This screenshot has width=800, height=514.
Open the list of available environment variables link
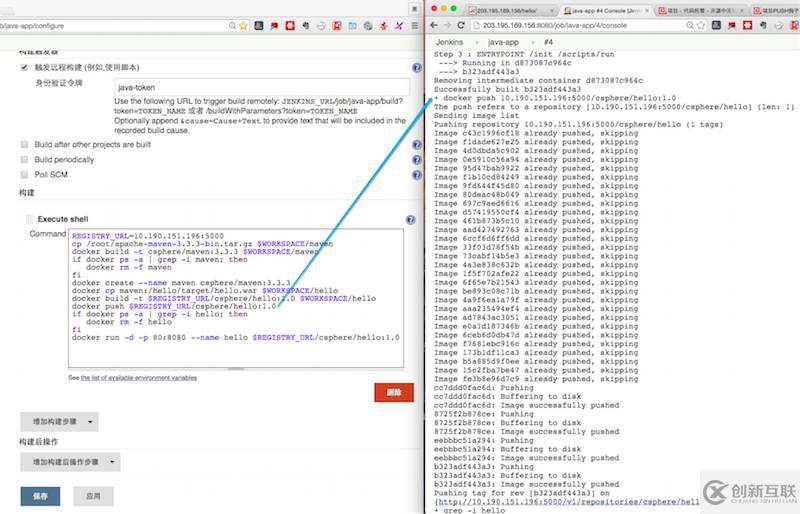(139, 378)
